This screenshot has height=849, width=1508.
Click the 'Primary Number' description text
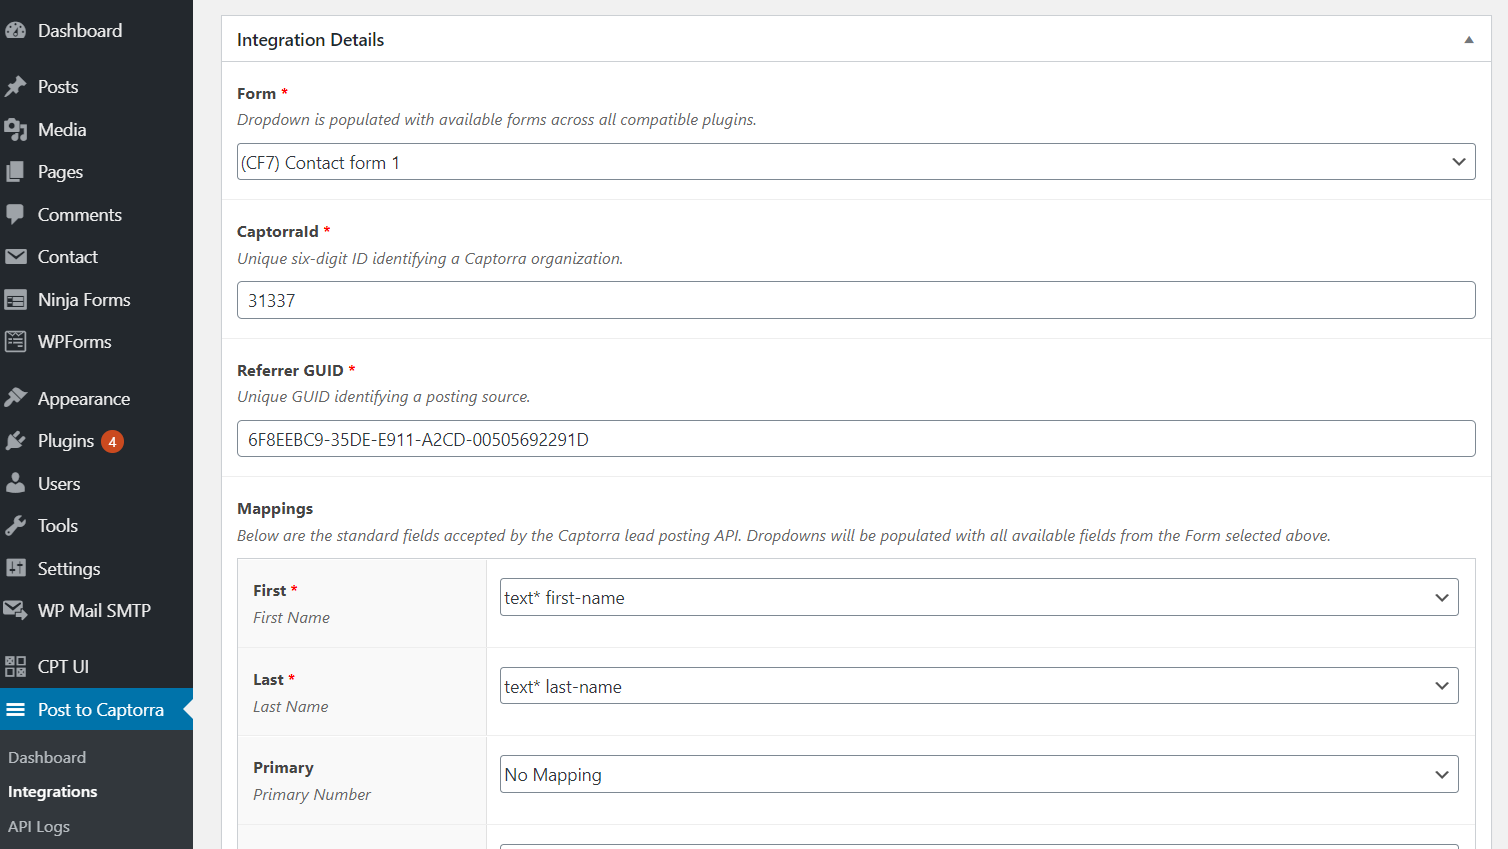(x=312, y=795)
